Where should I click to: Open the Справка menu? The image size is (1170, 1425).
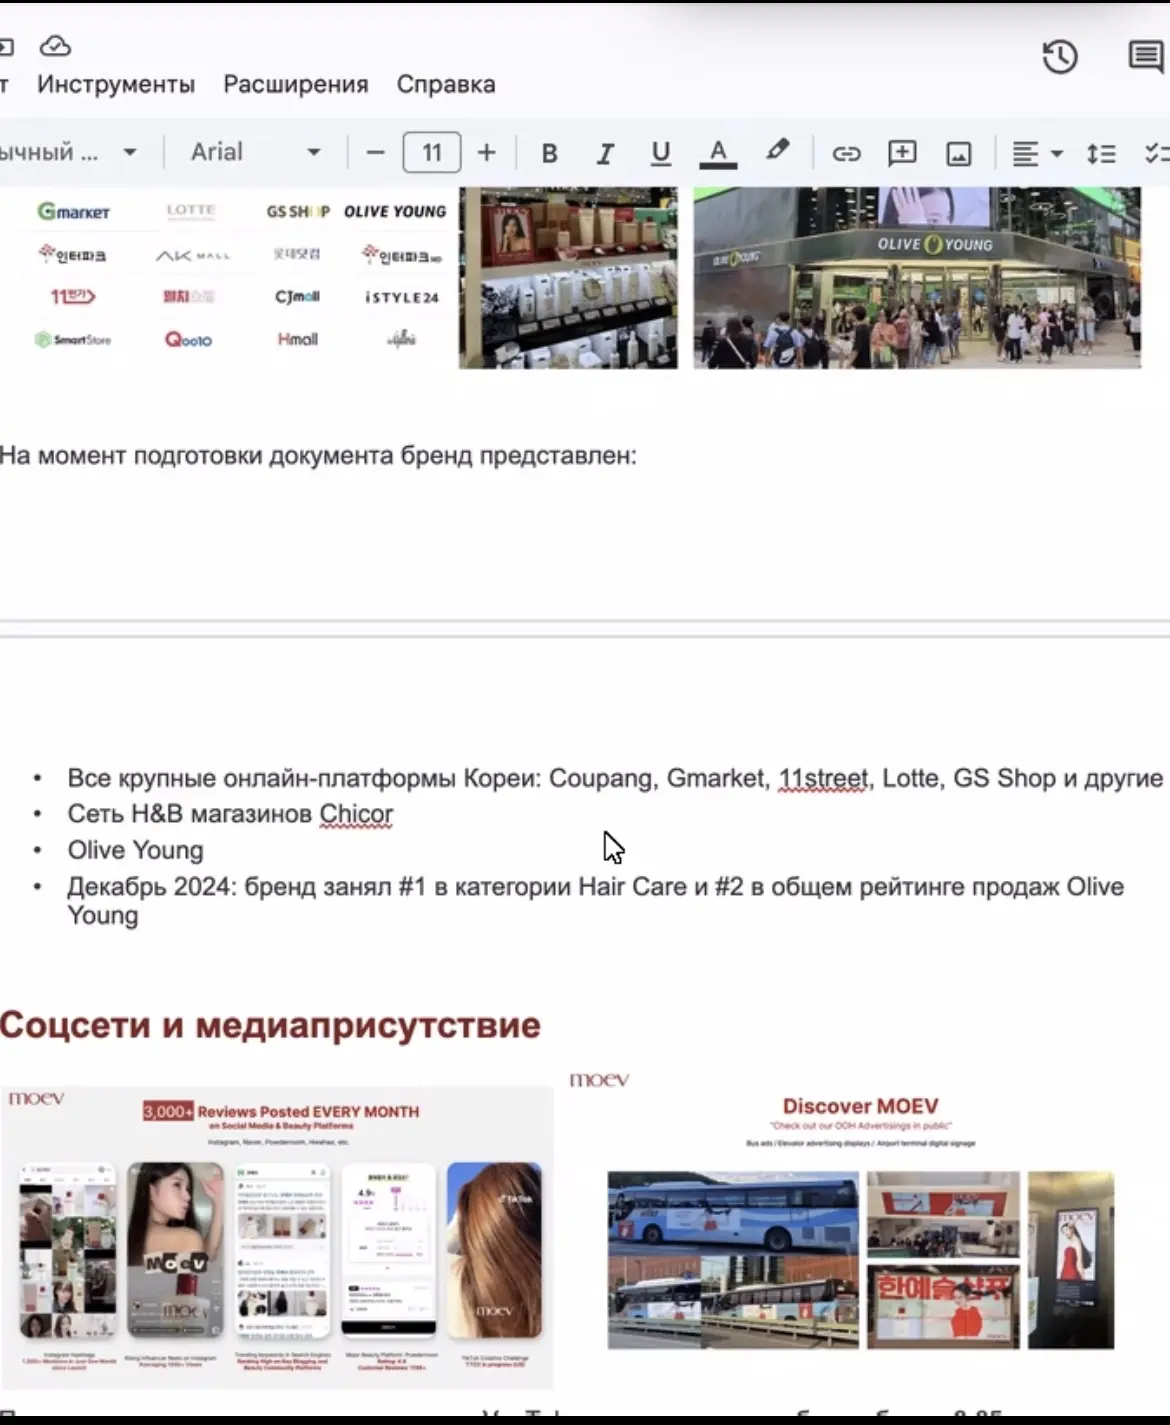[x=446, y=84]
